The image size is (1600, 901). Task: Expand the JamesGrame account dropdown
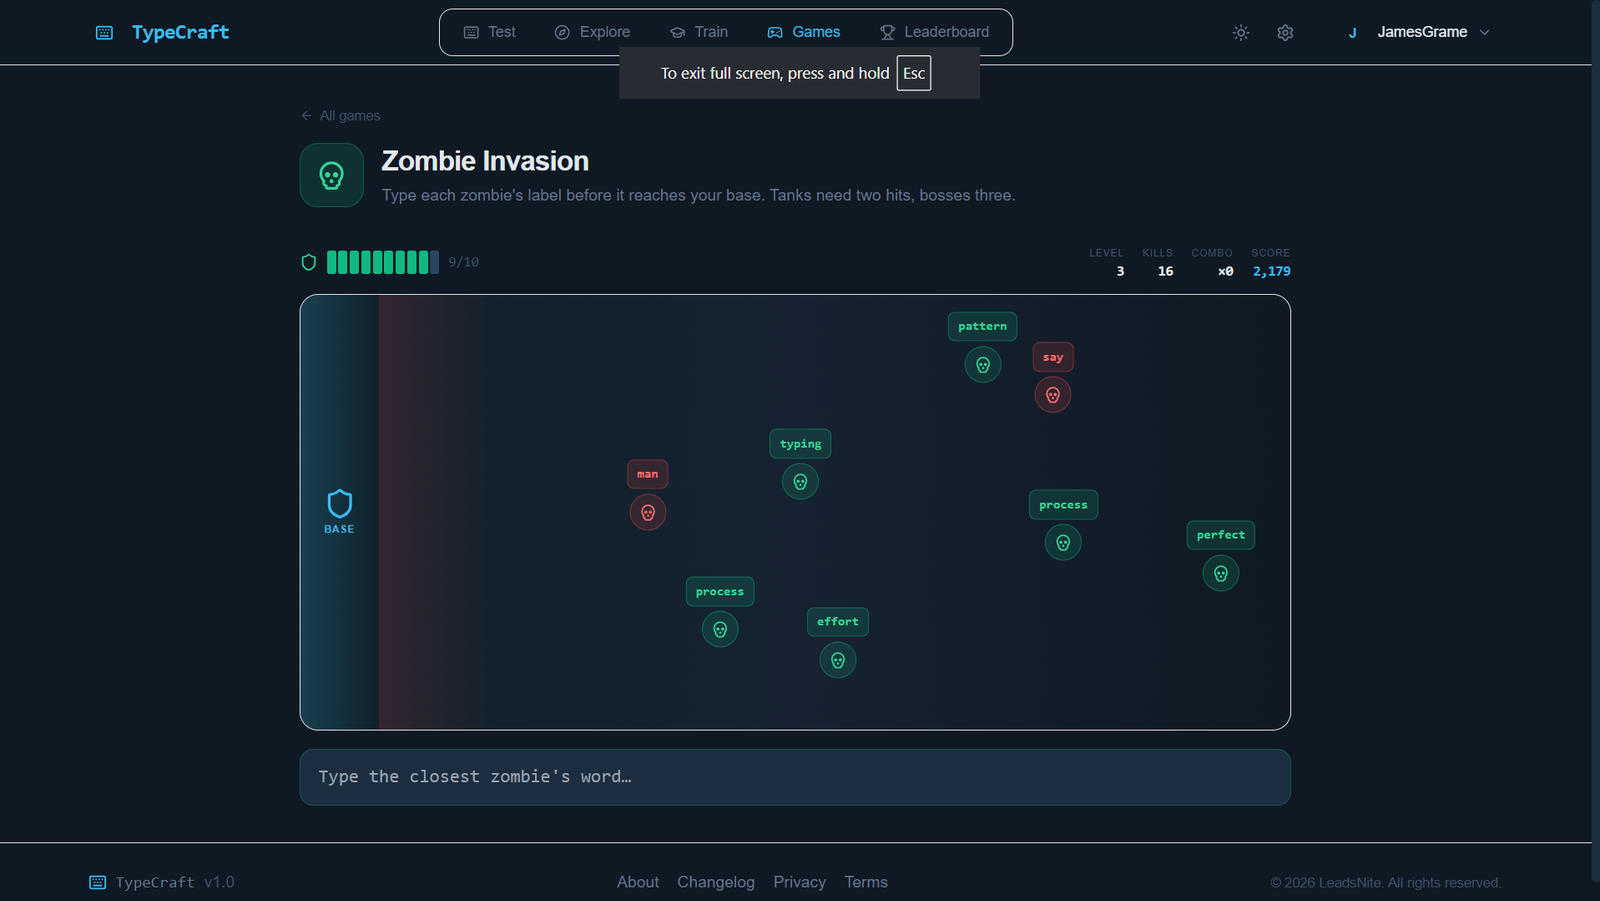(1420, 33)
